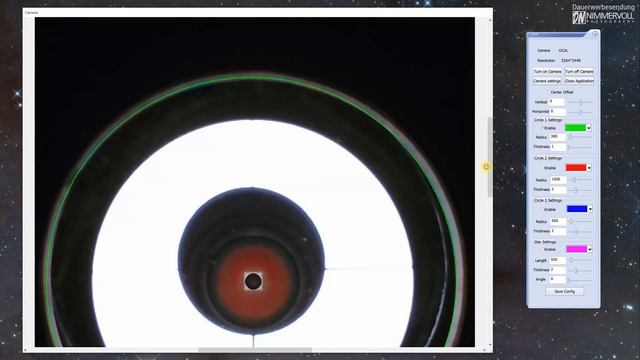Click the blue Circle 3 color swatch
The height and width of the screenshot is (360, 640).
[577, 209]
